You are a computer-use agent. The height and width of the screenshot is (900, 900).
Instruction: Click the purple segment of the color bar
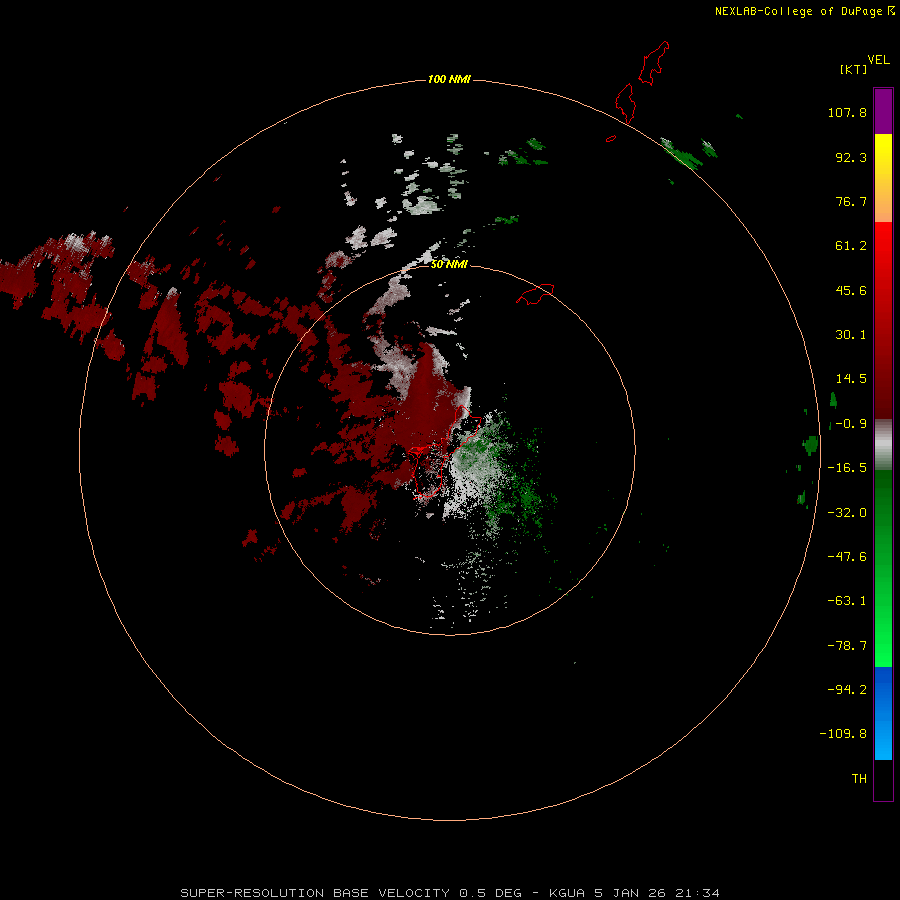883,111
